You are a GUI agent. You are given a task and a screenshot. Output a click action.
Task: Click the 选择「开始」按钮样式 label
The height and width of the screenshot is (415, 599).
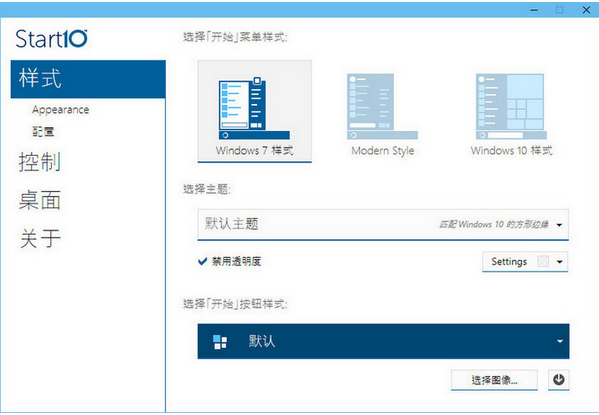tap(235, 304)
